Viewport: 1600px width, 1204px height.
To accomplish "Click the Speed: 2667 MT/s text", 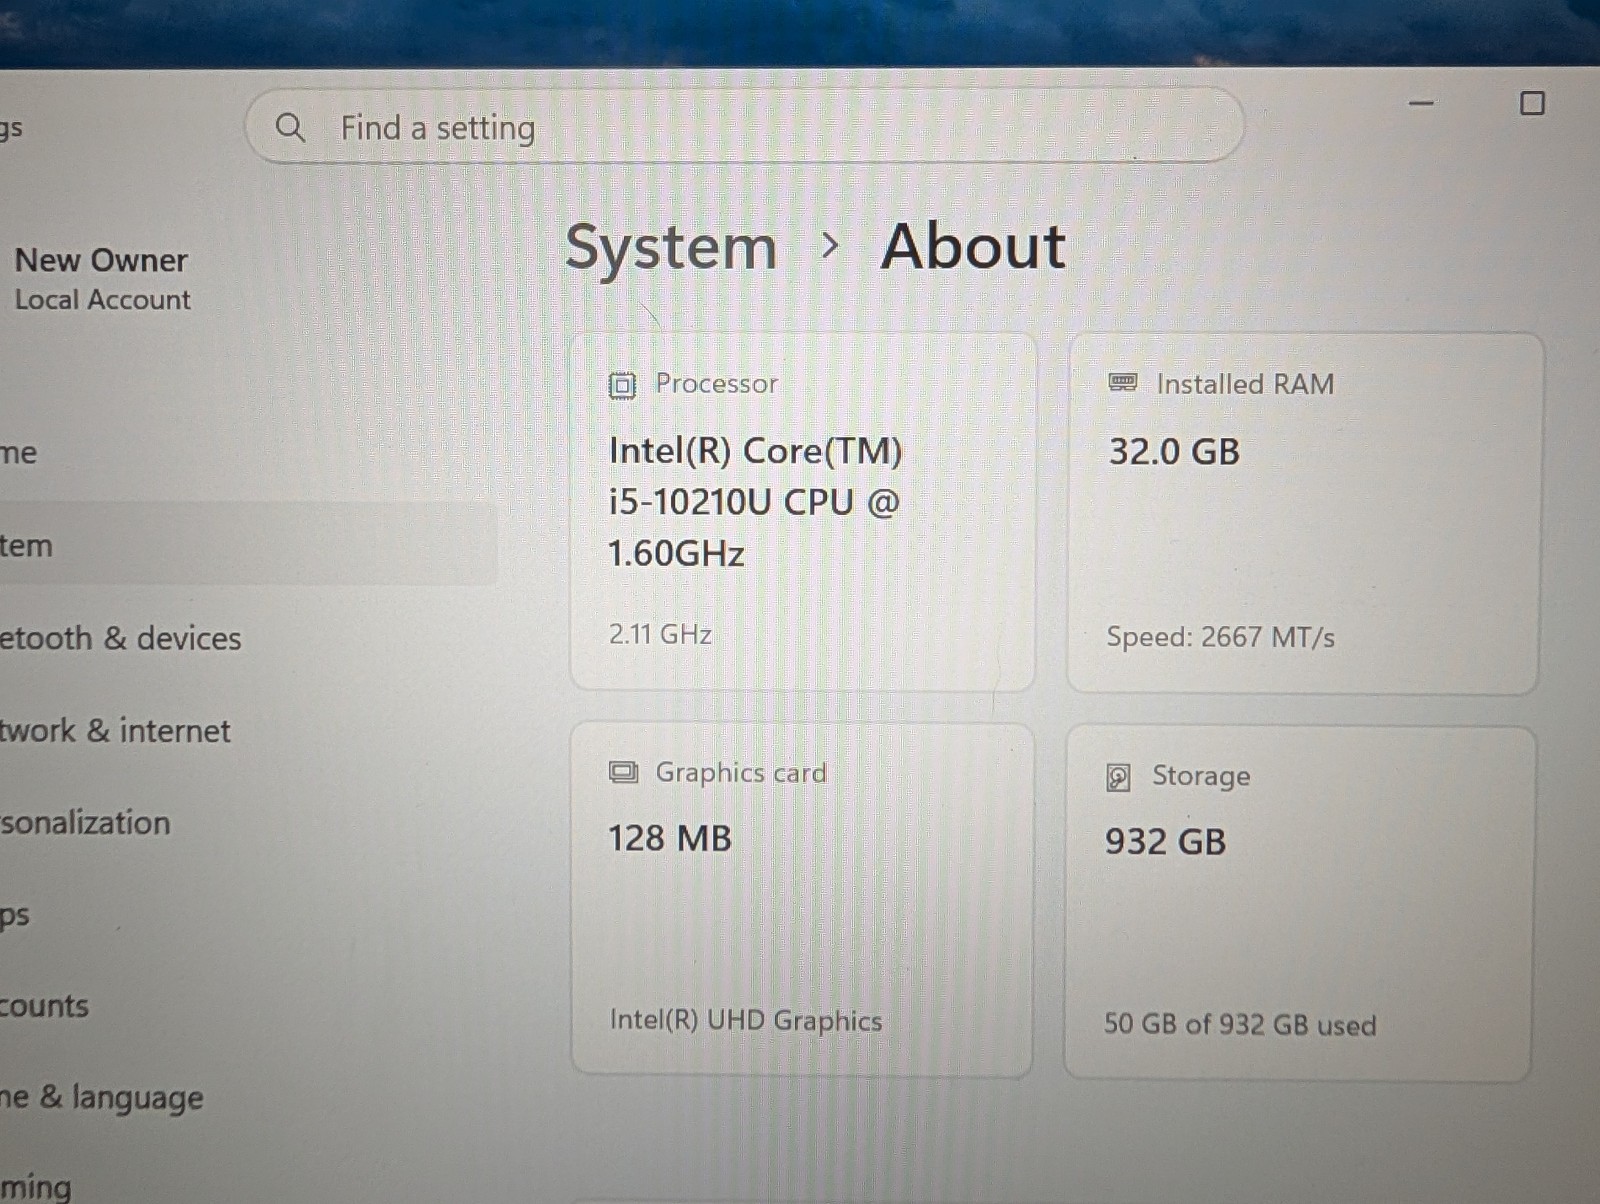I will (x=1220, y=637).
